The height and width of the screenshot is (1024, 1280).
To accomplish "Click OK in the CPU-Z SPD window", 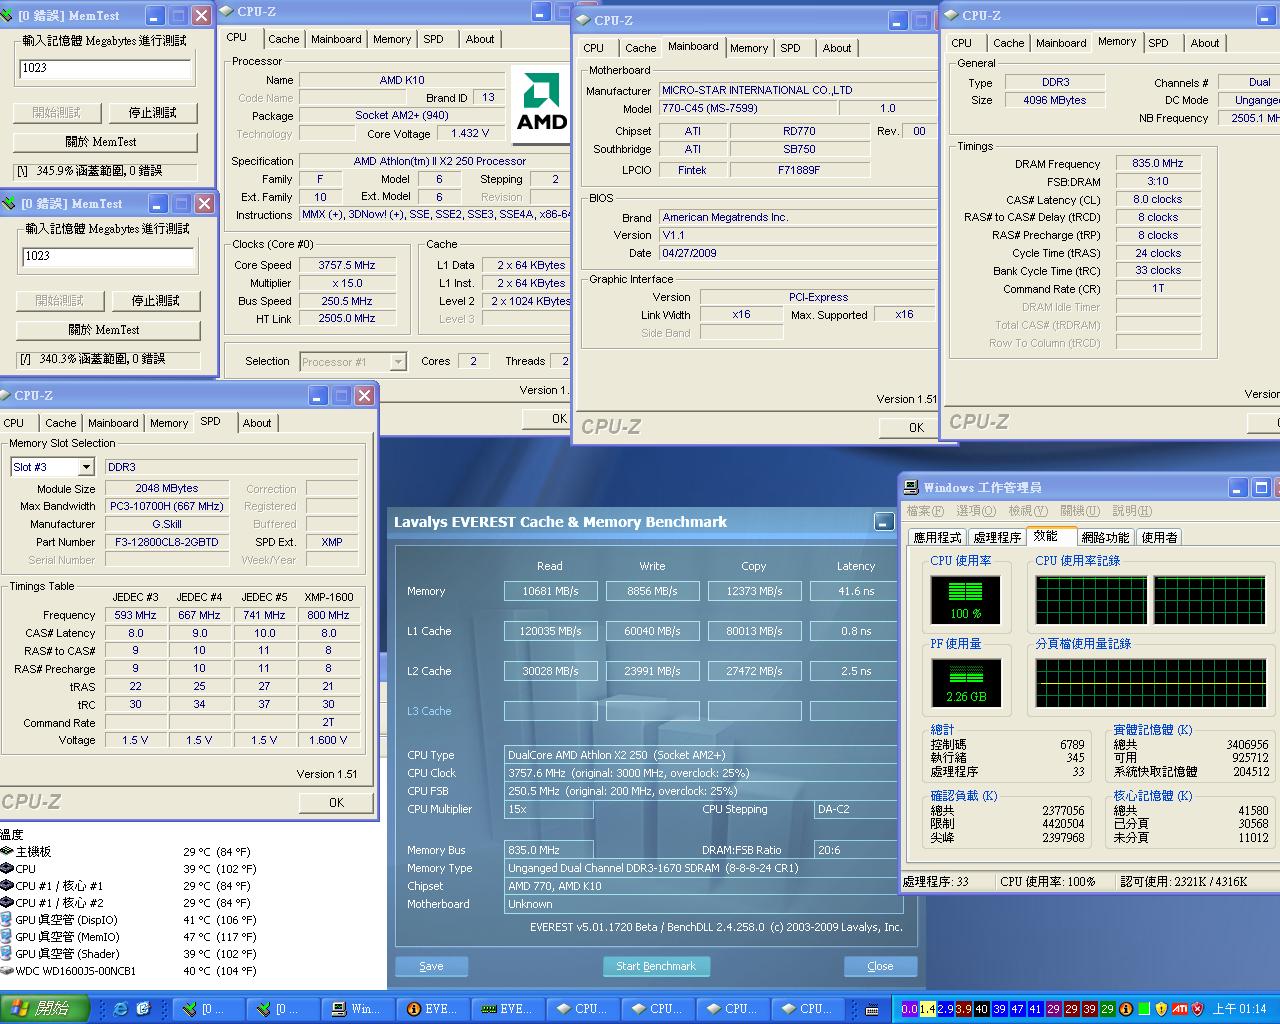I will [x=336, y=802].
